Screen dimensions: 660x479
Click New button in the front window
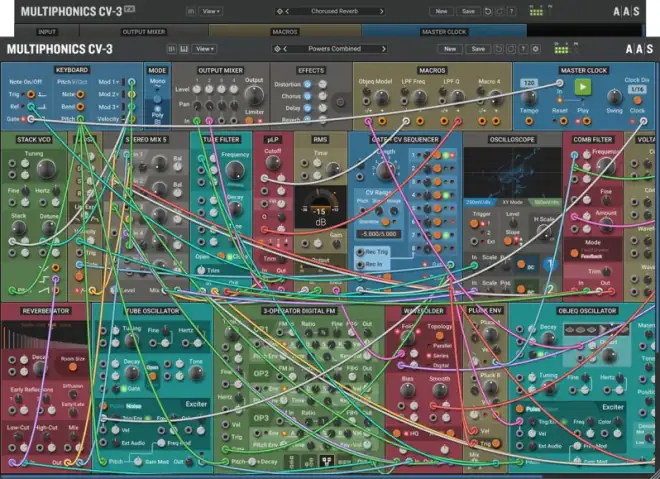pos(450,49)
